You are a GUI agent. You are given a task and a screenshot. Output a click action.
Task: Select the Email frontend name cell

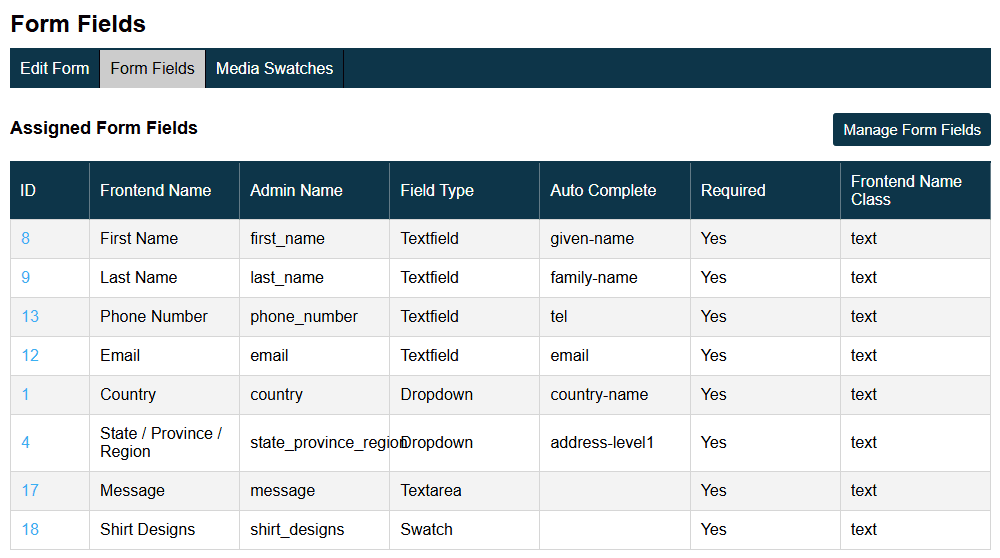[x=165, y=355]
